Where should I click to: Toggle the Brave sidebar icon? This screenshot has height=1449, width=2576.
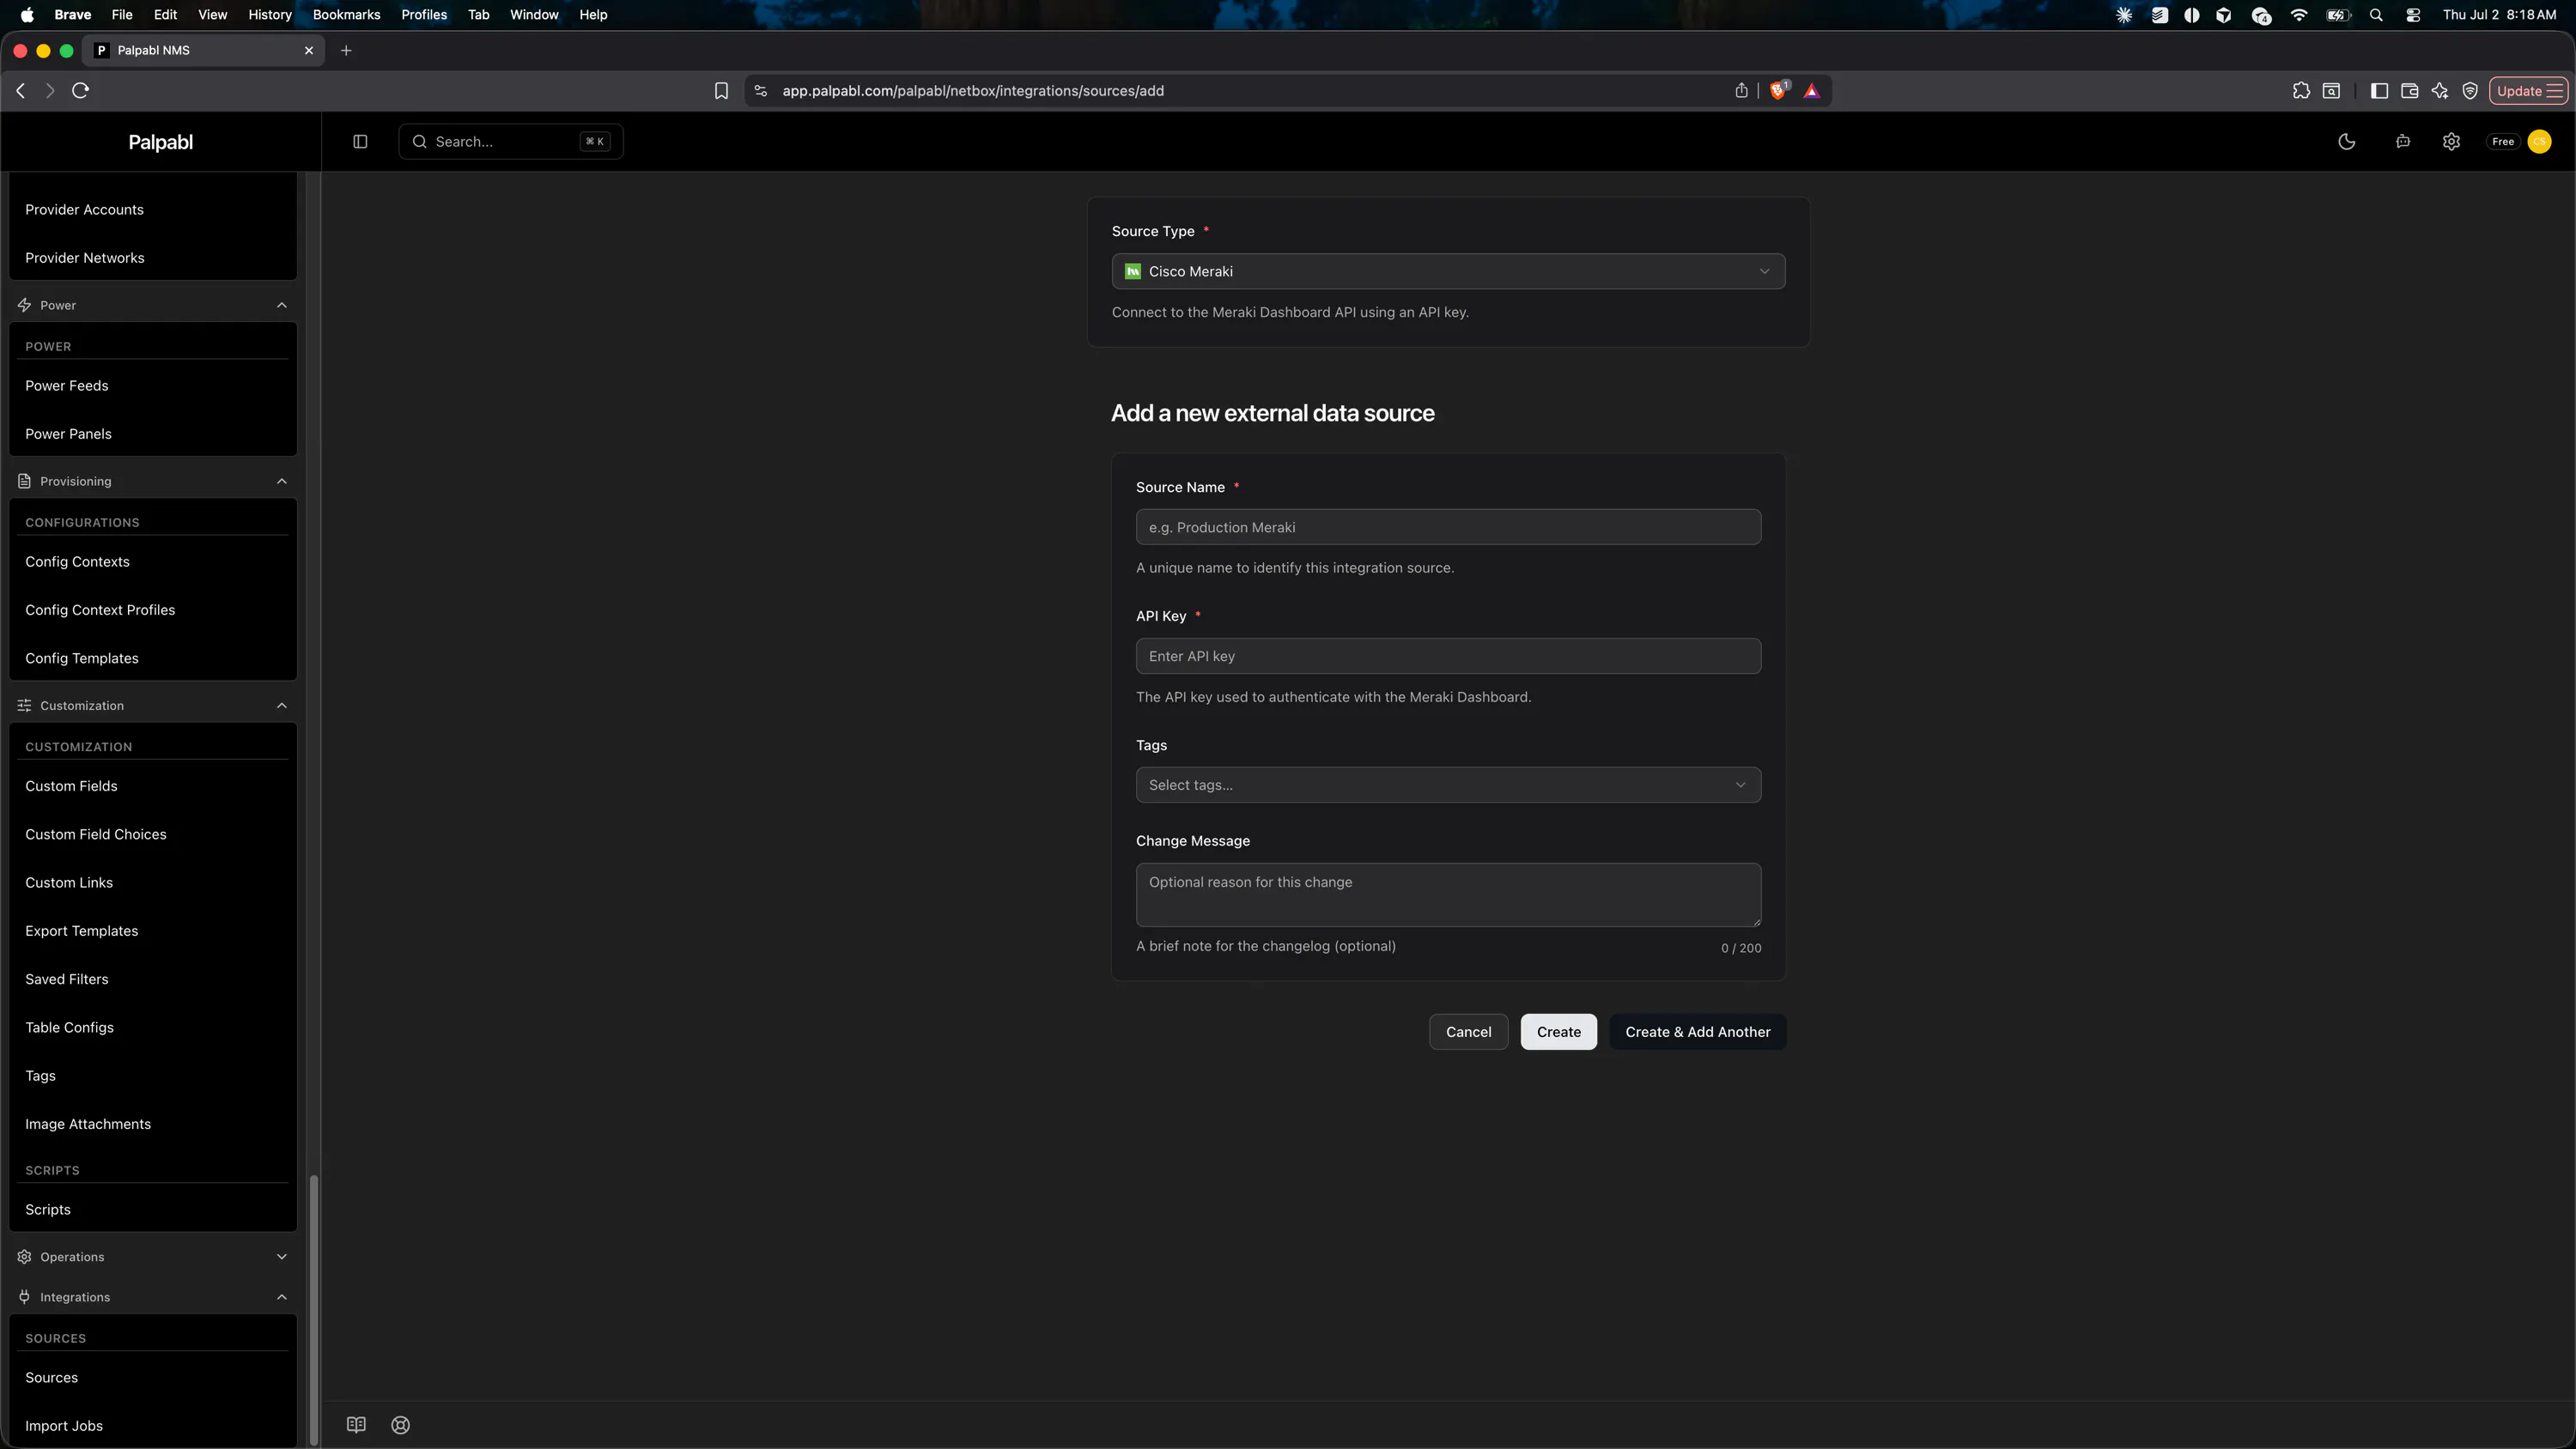click(2379, 91)
